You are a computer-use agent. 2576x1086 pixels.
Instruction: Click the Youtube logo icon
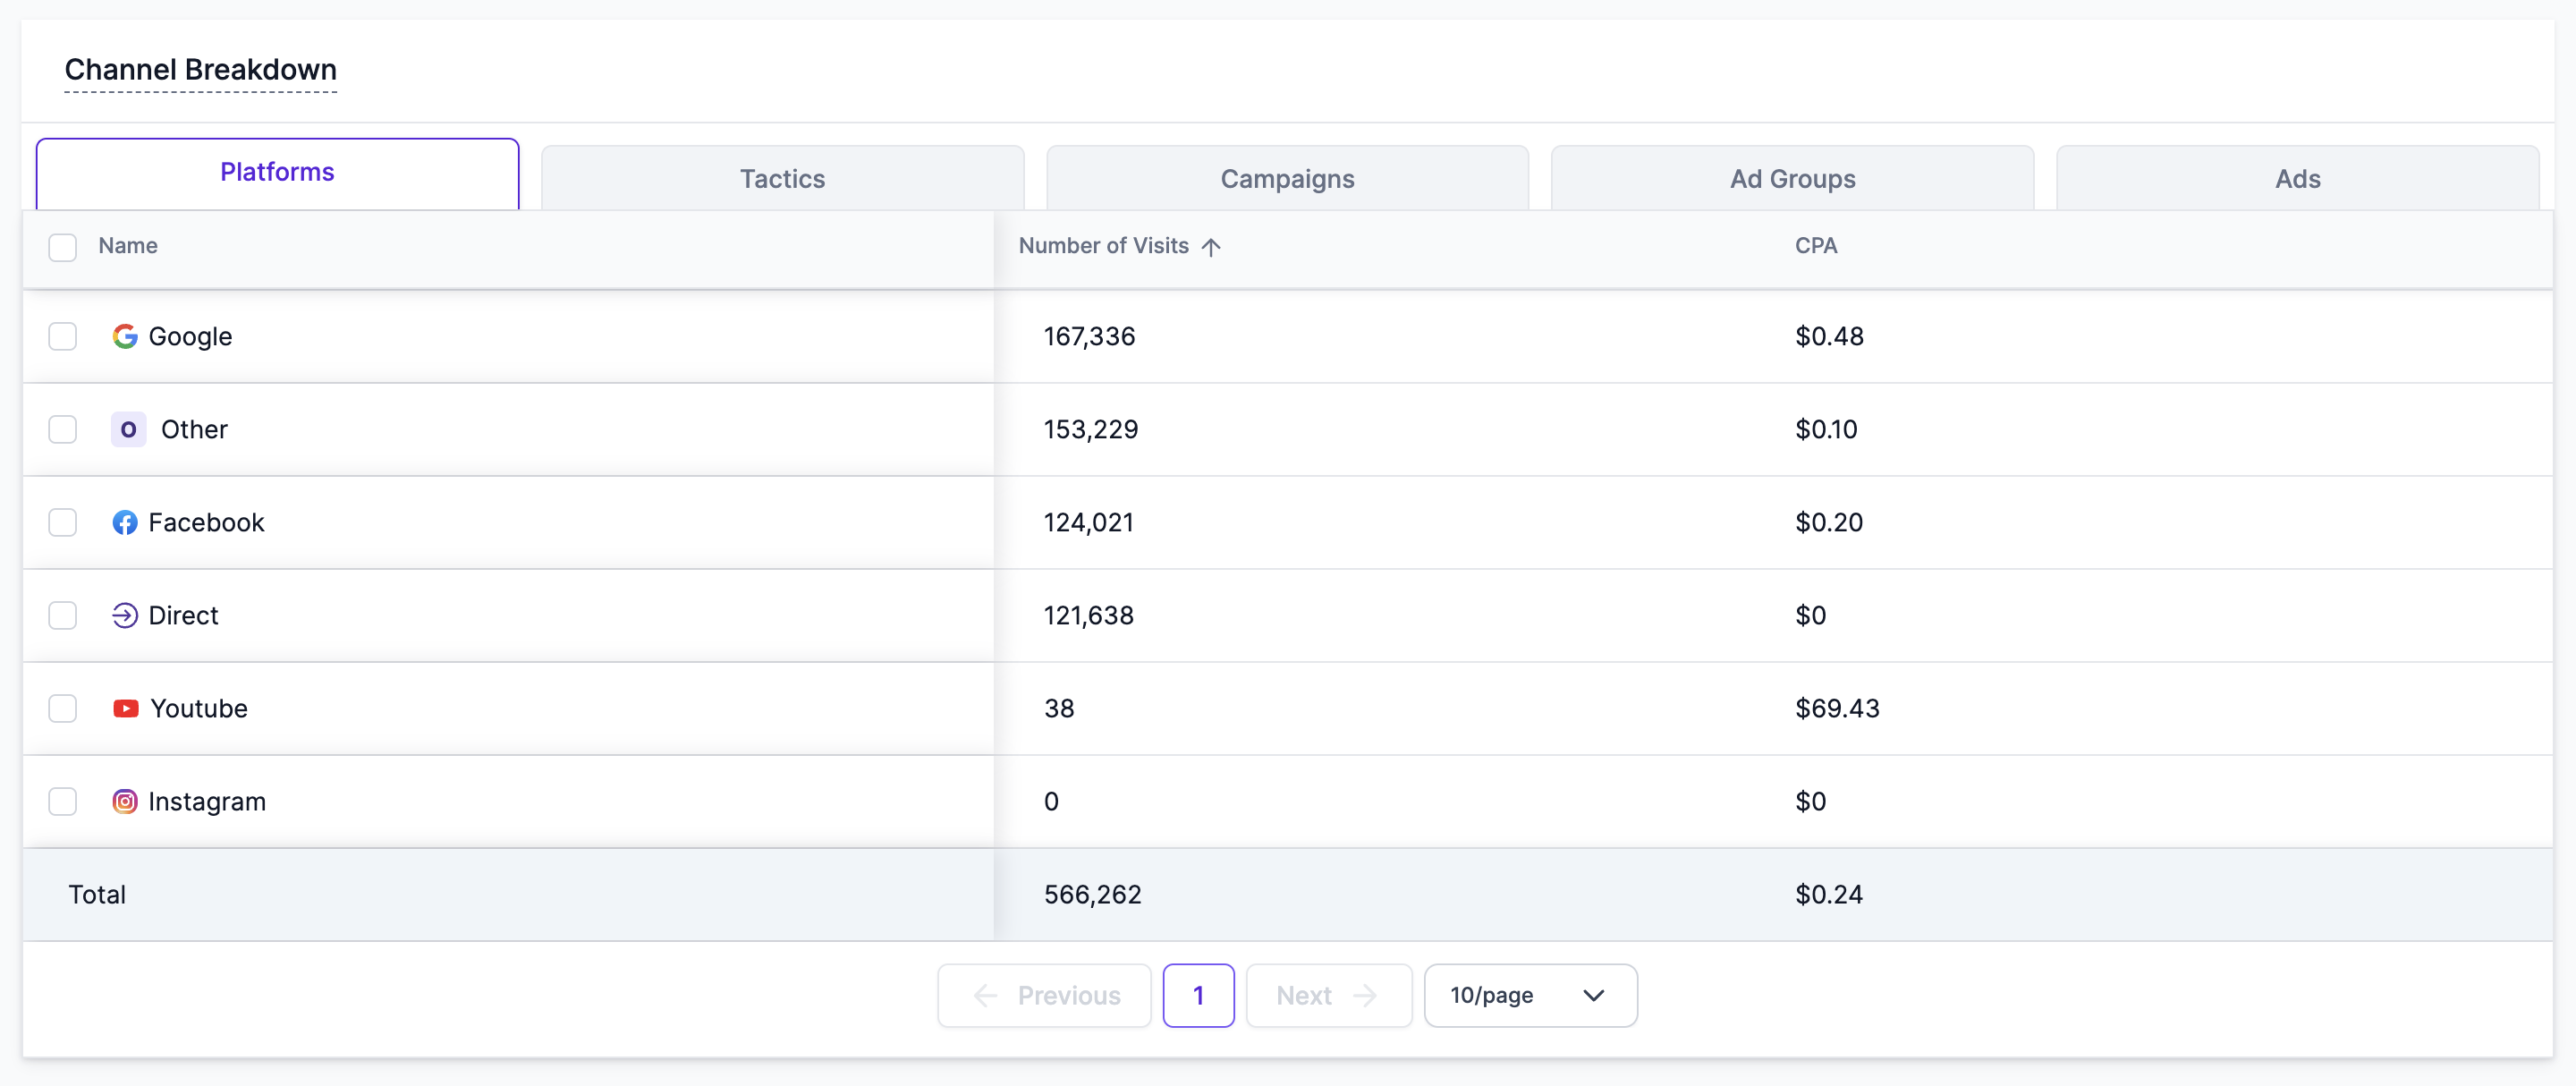[x=126, y=708]
